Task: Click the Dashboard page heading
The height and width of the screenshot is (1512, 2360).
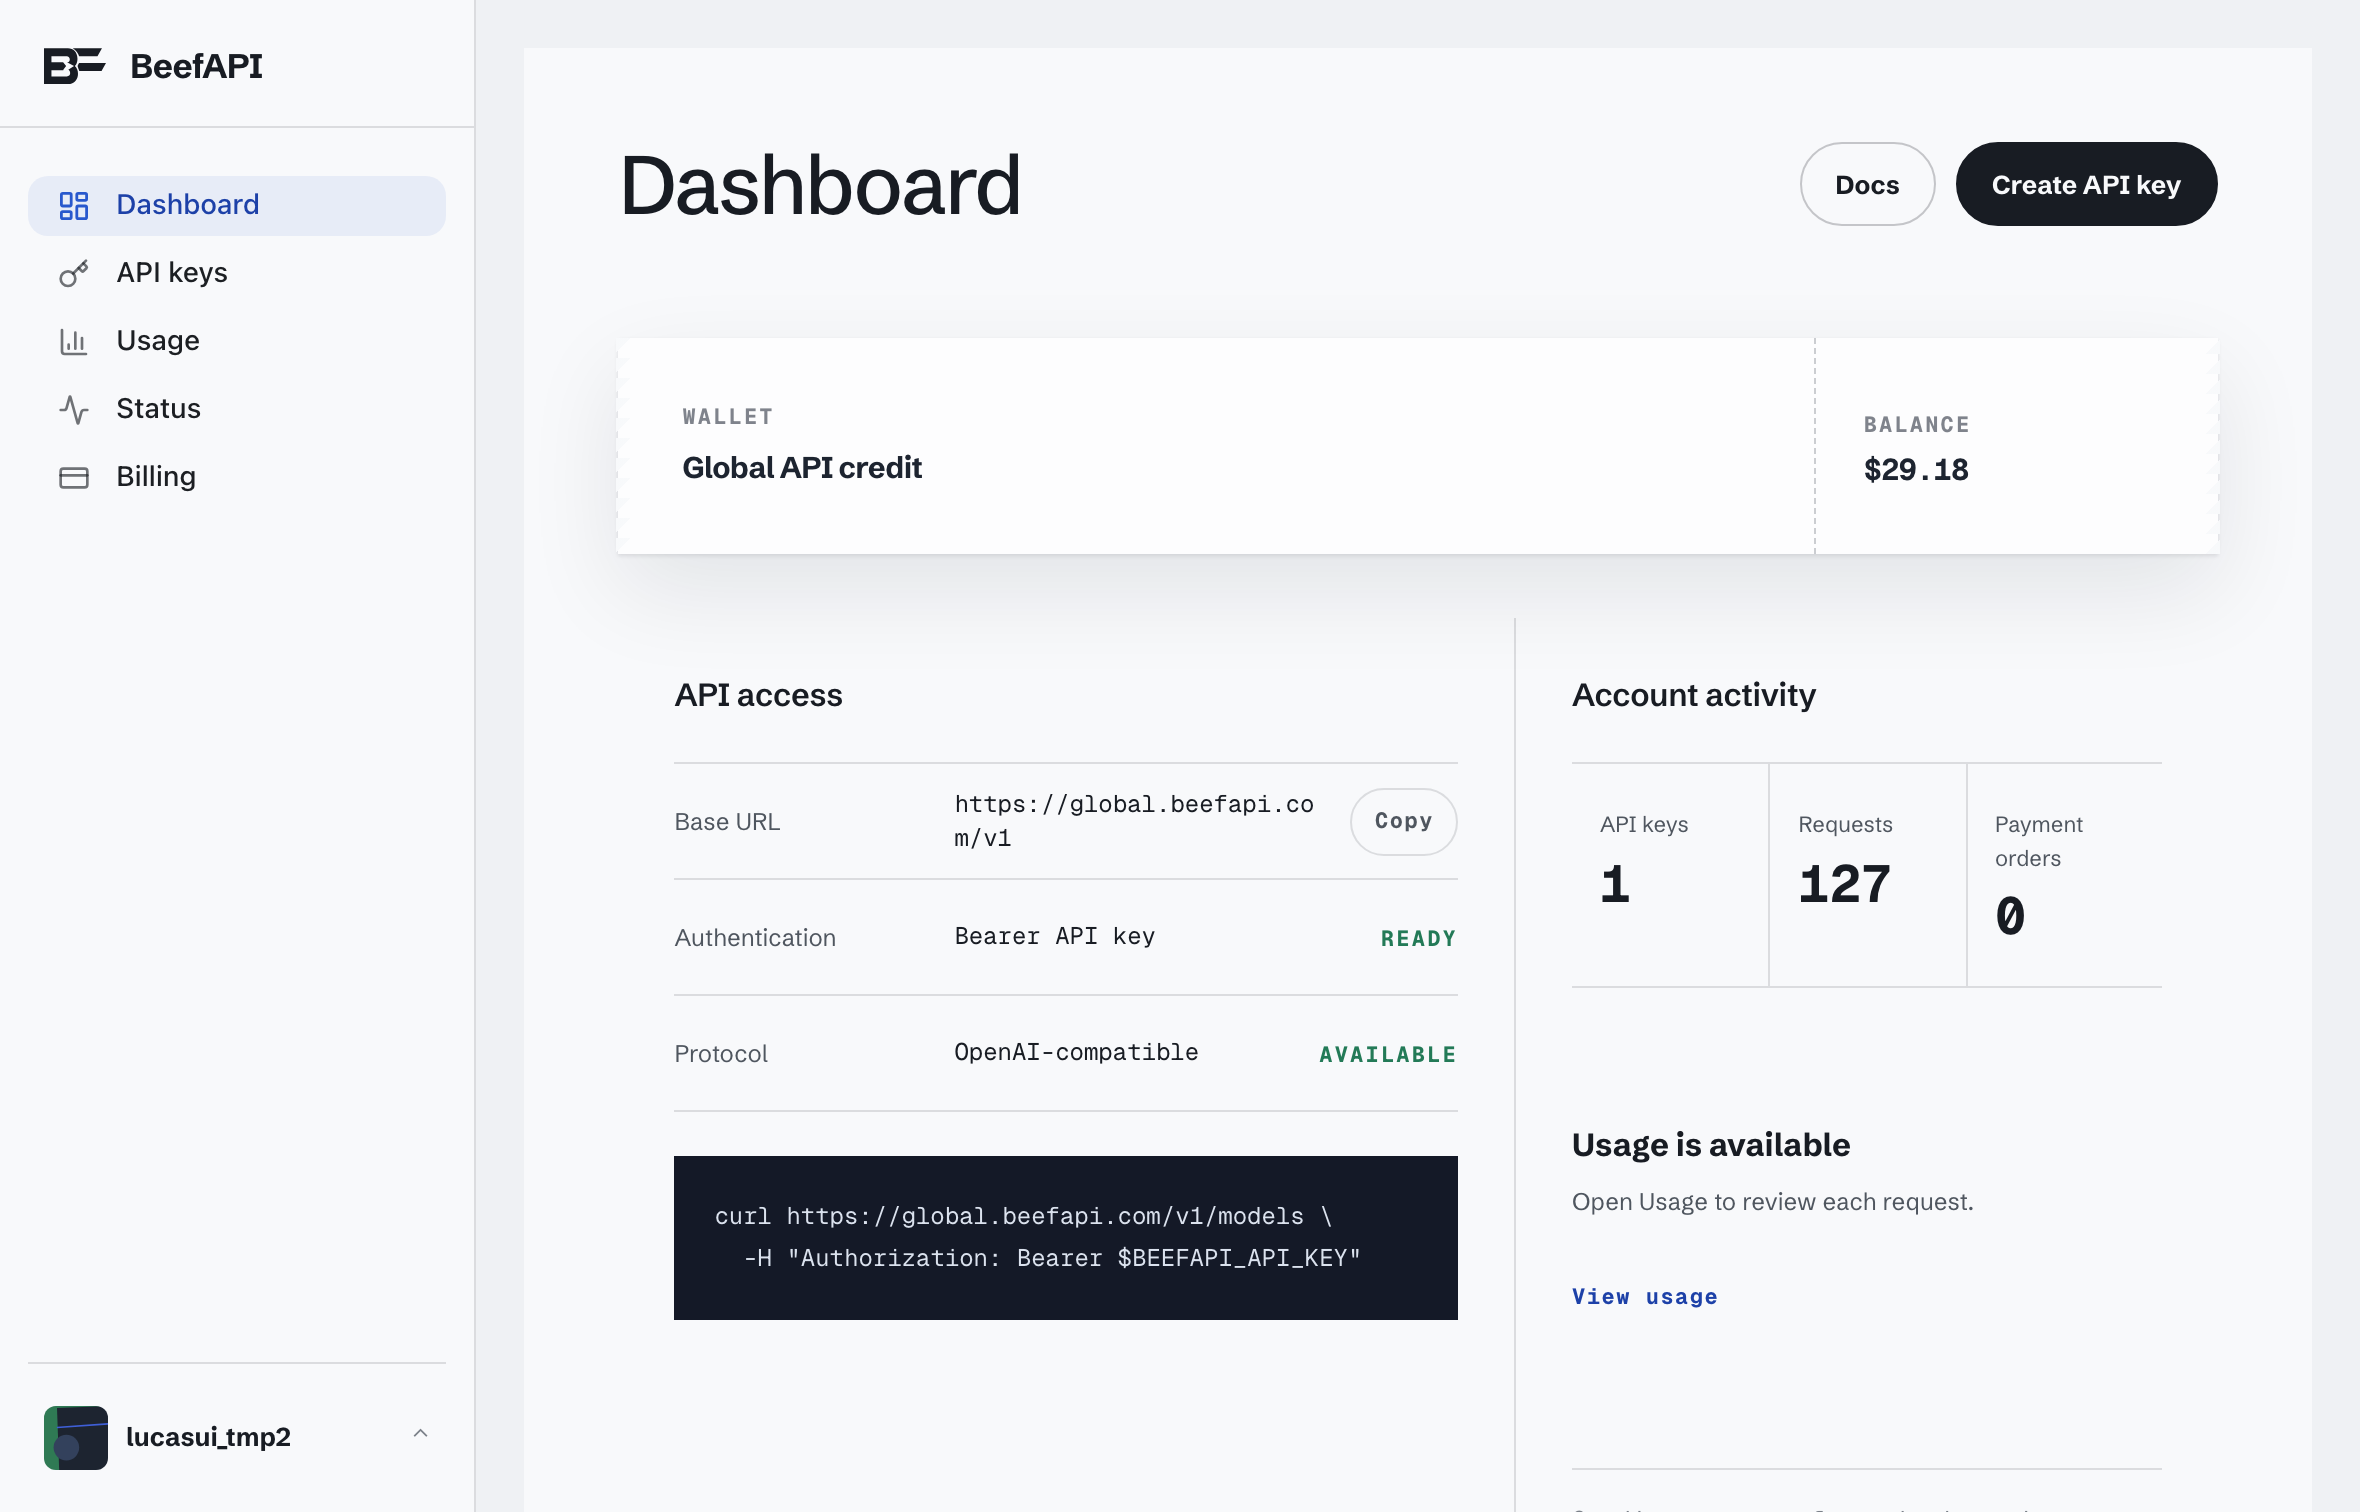Action: click(820, 186)
